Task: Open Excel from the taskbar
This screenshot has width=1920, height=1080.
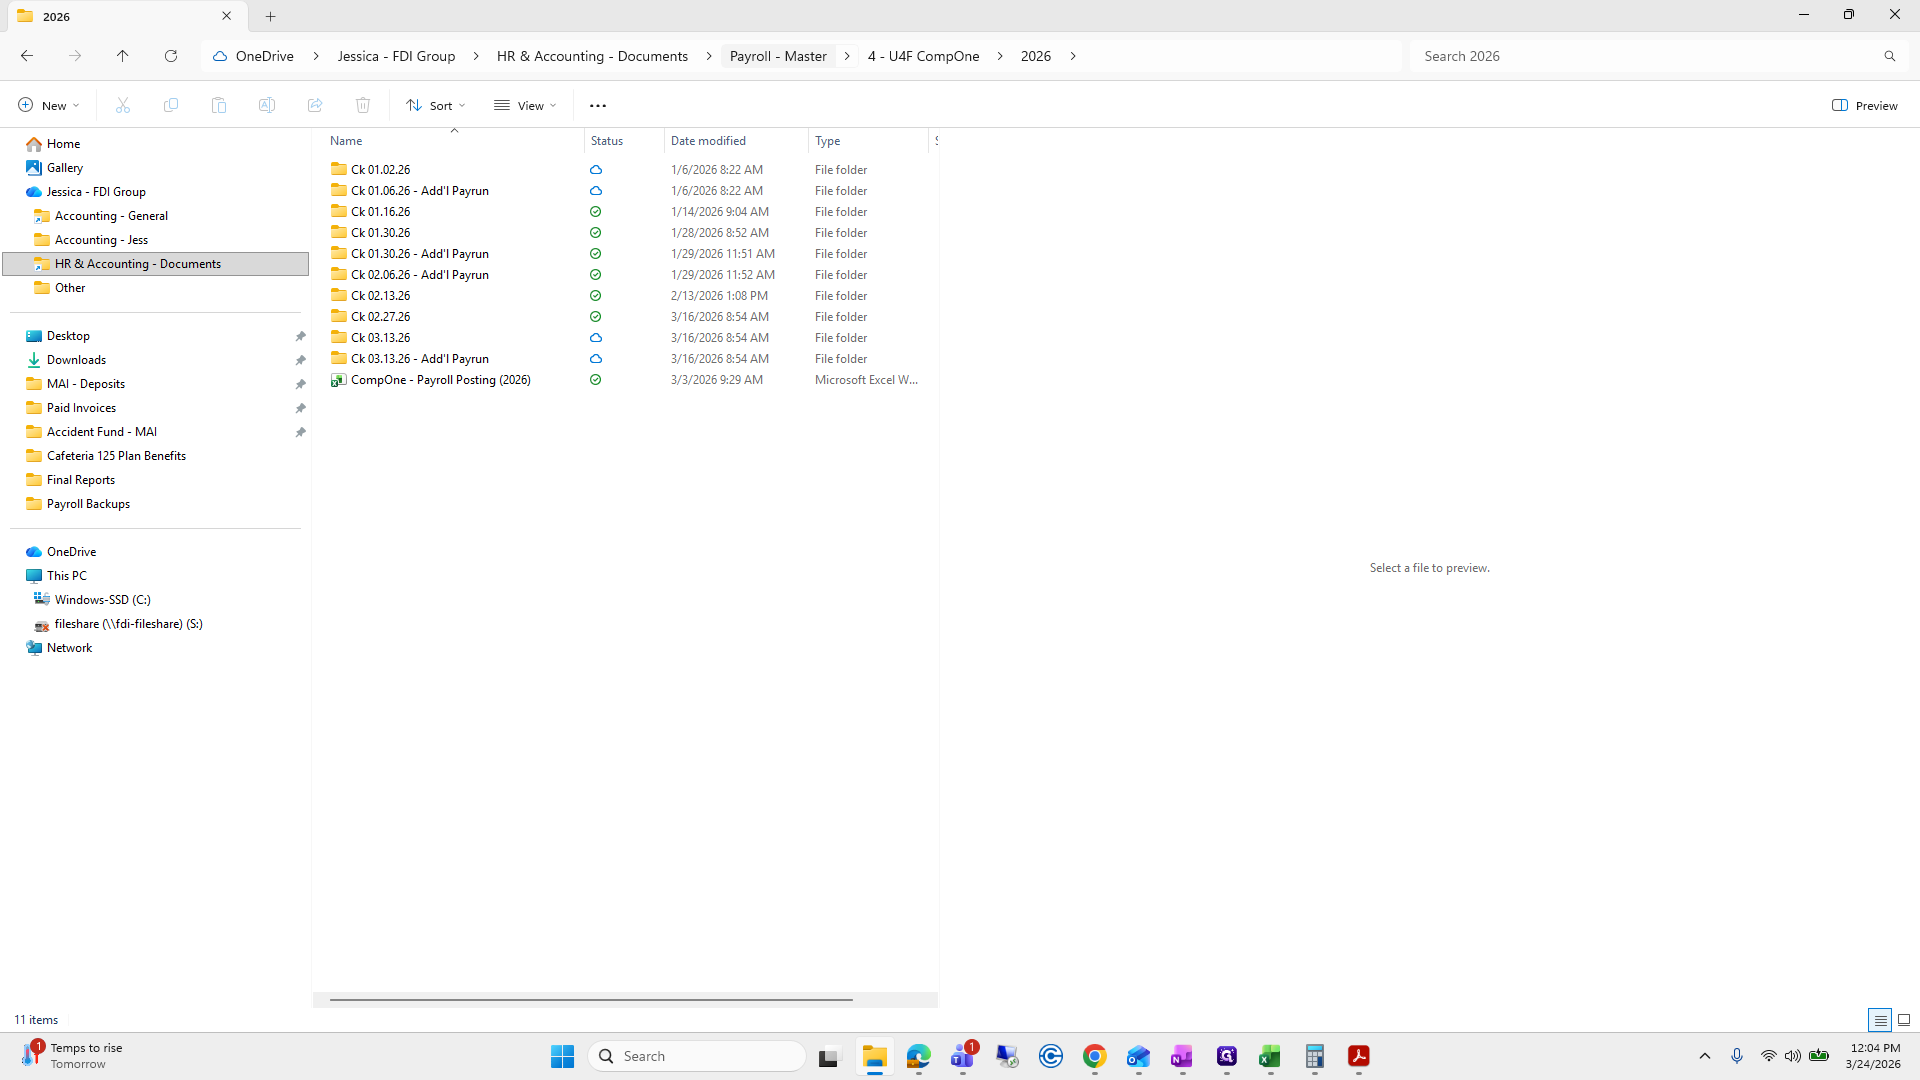Action: click(x=1270, y=1056)
